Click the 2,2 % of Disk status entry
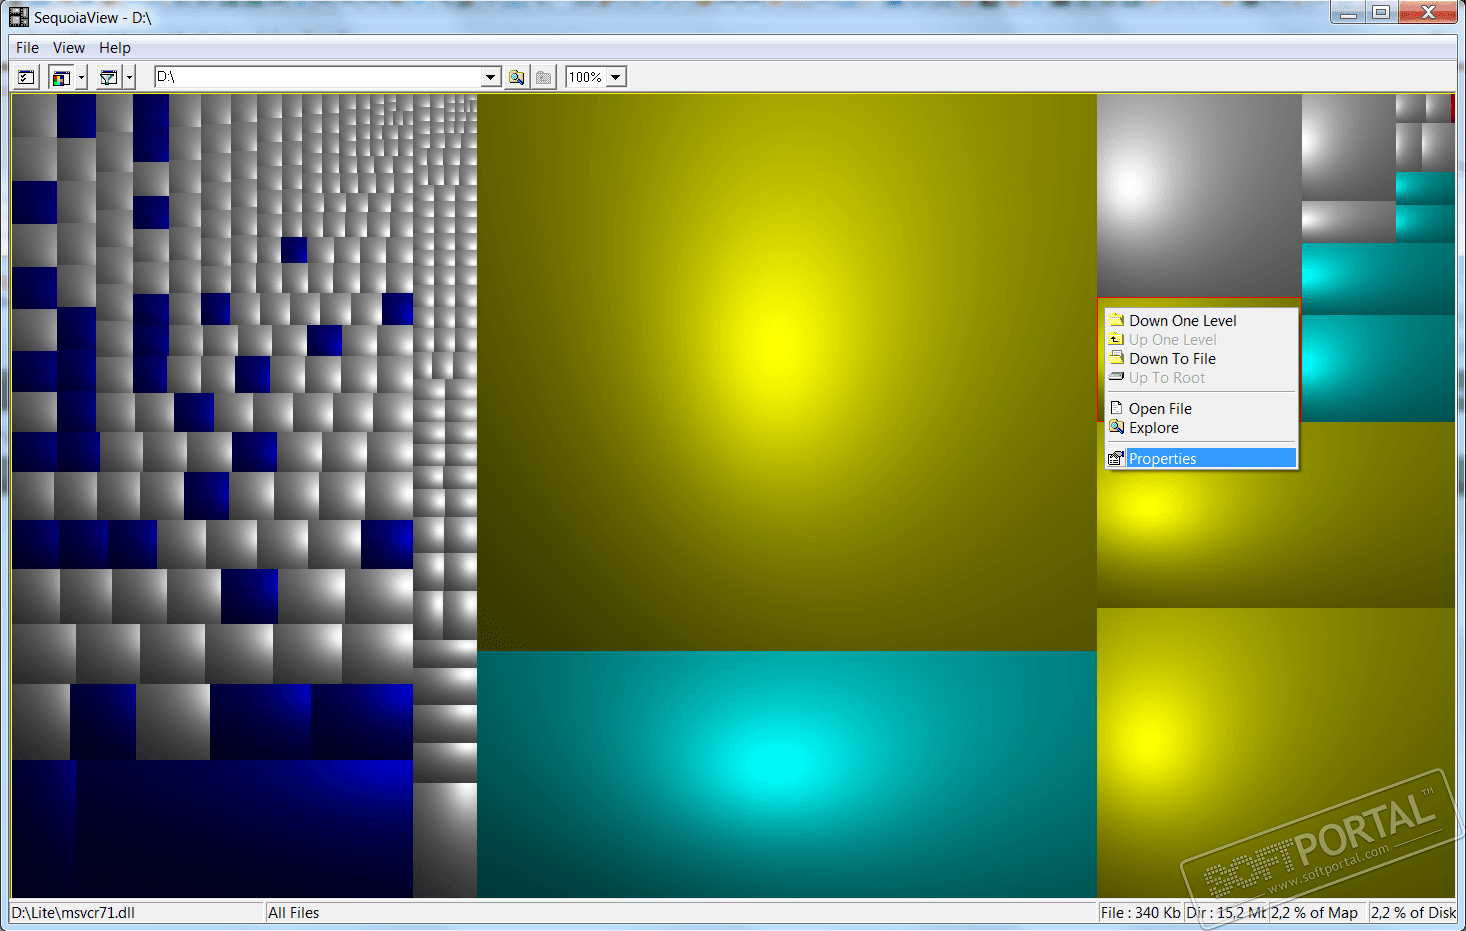 pos(1413,913)
